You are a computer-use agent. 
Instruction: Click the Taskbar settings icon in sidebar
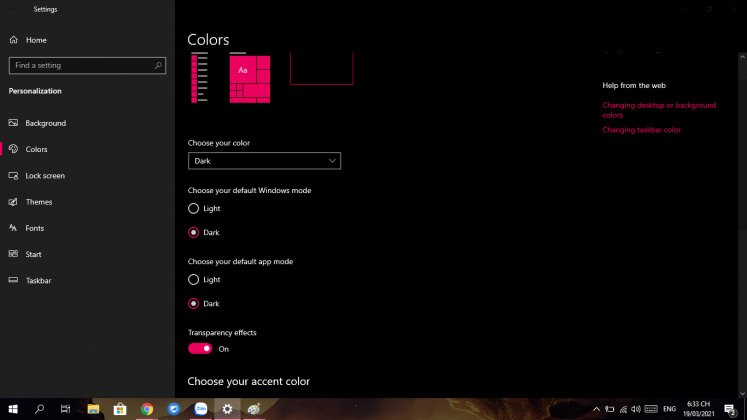pos(14,281)
